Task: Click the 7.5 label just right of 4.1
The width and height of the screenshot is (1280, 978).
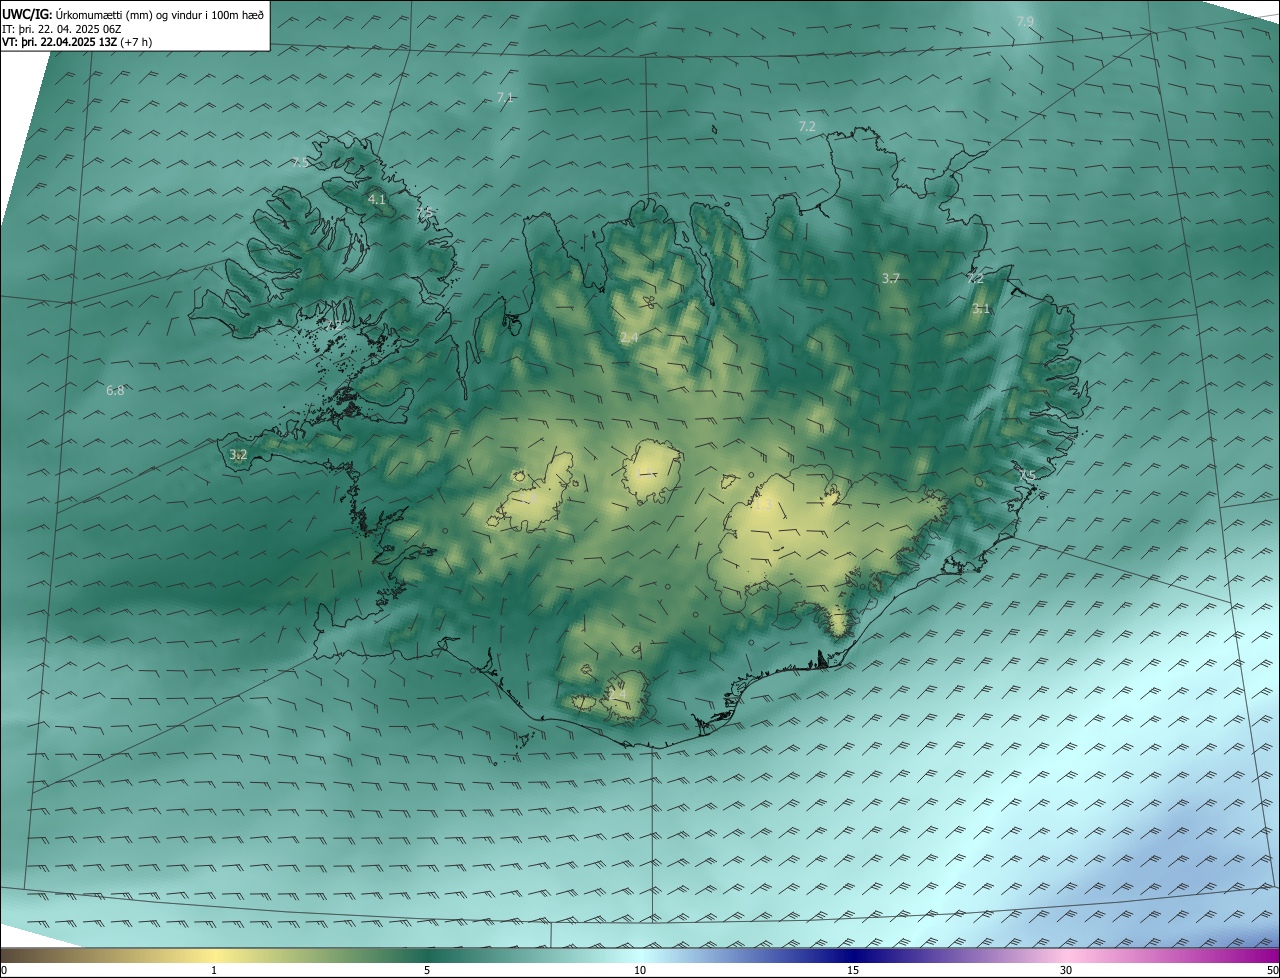Action: point(425,213)
